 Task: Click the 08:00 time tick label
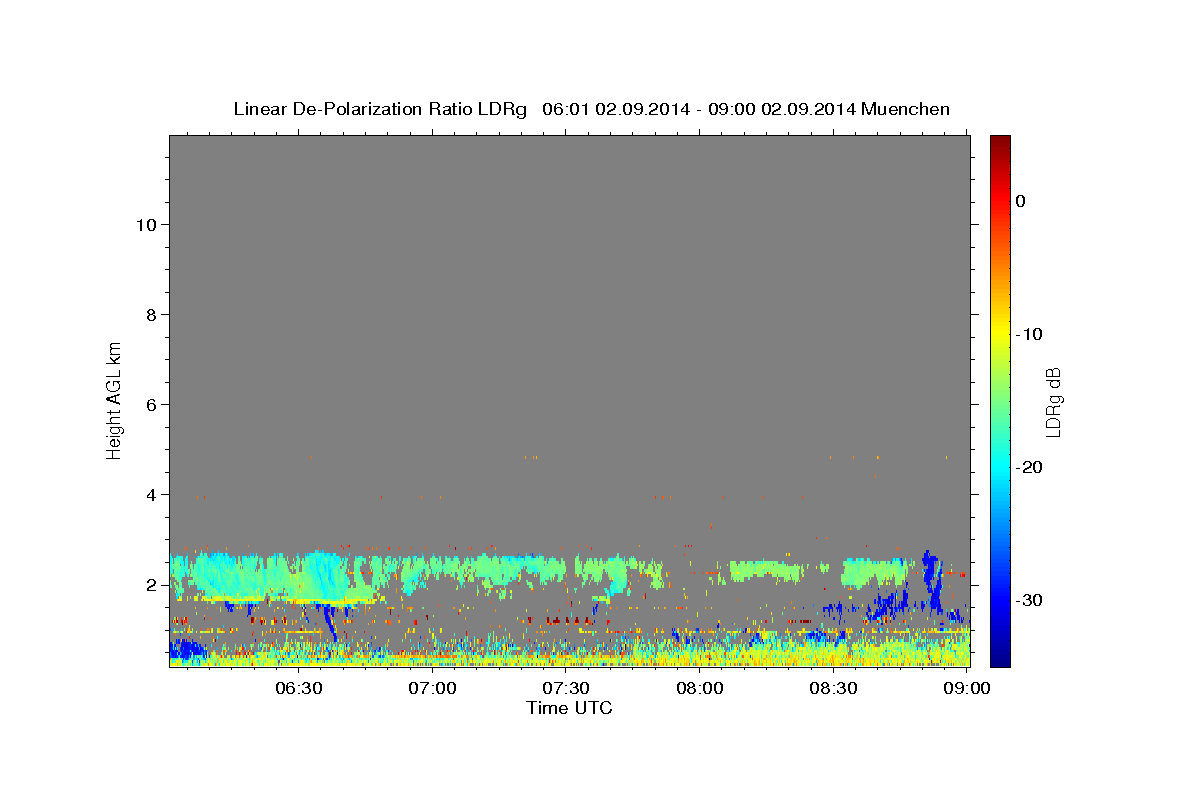[700, 689]
